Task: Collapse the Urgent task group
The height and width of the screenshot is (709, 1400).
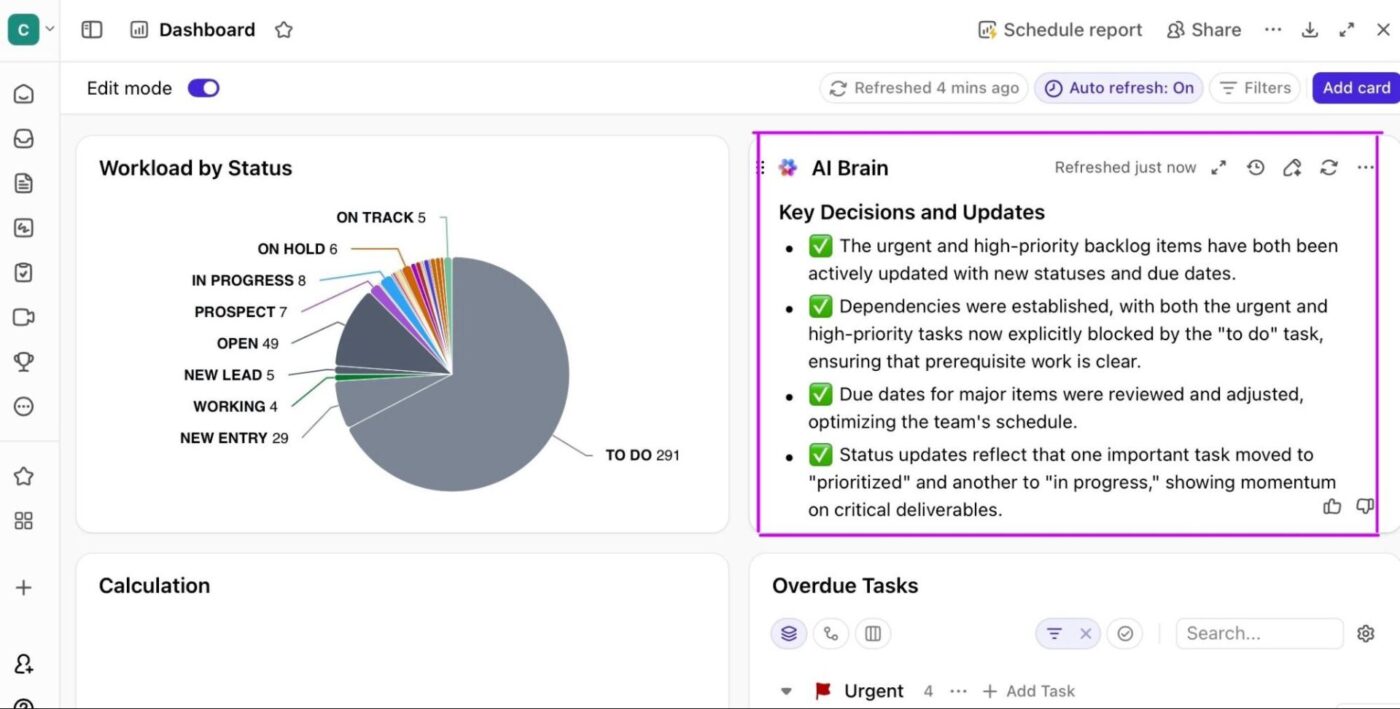Action: tap(786, 690)
